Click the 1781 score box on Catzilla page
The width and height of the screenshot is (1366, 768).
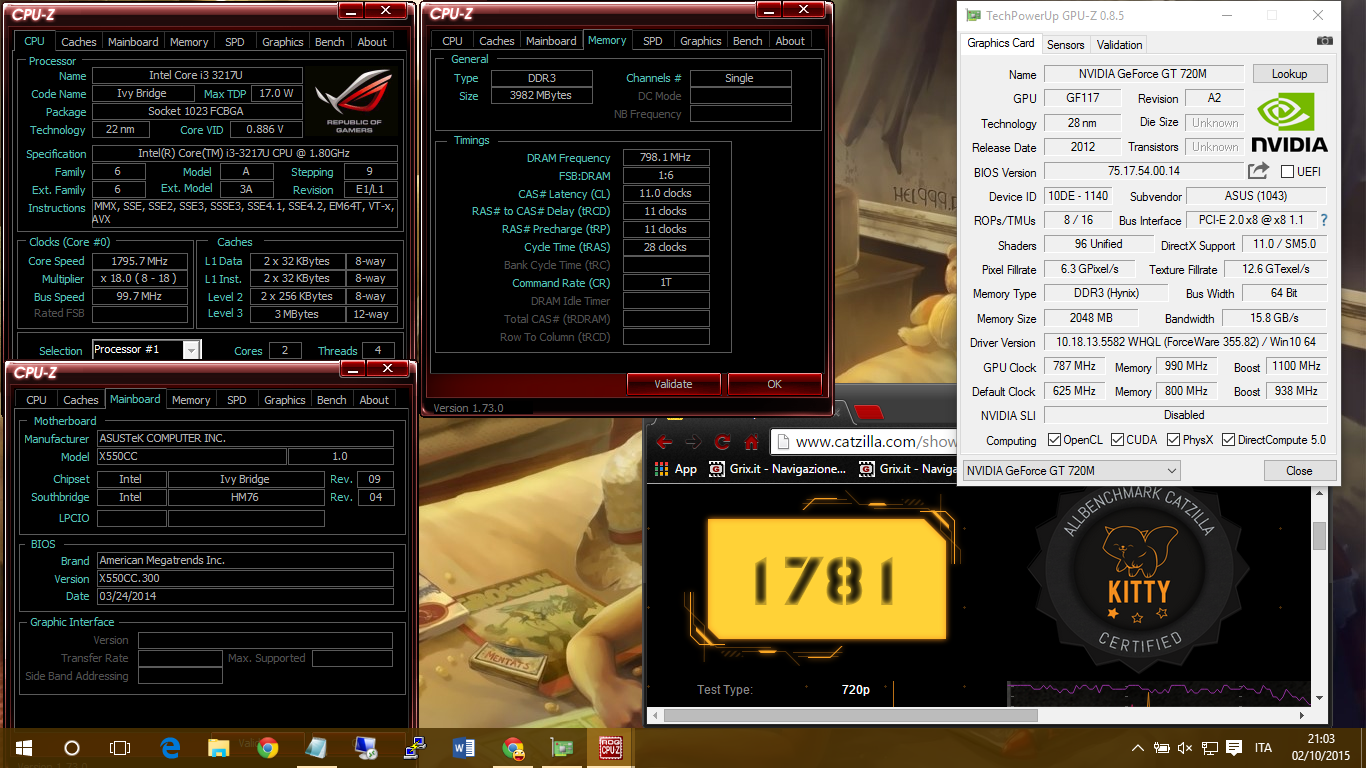coord(825,580)
